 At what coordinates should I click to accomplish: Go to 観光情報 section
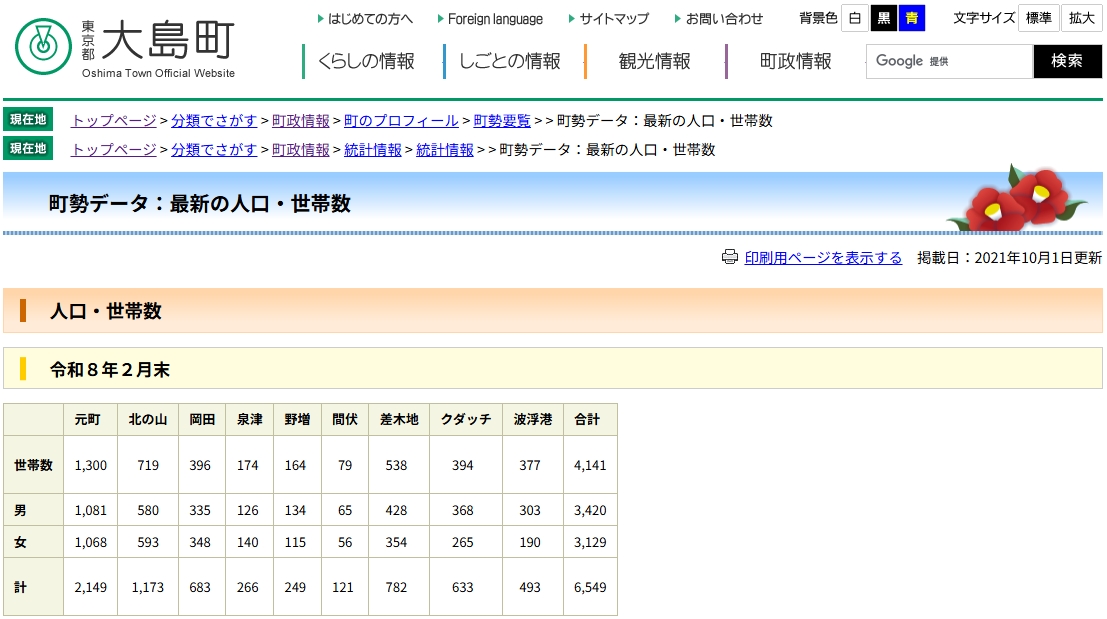coord(654,61)
